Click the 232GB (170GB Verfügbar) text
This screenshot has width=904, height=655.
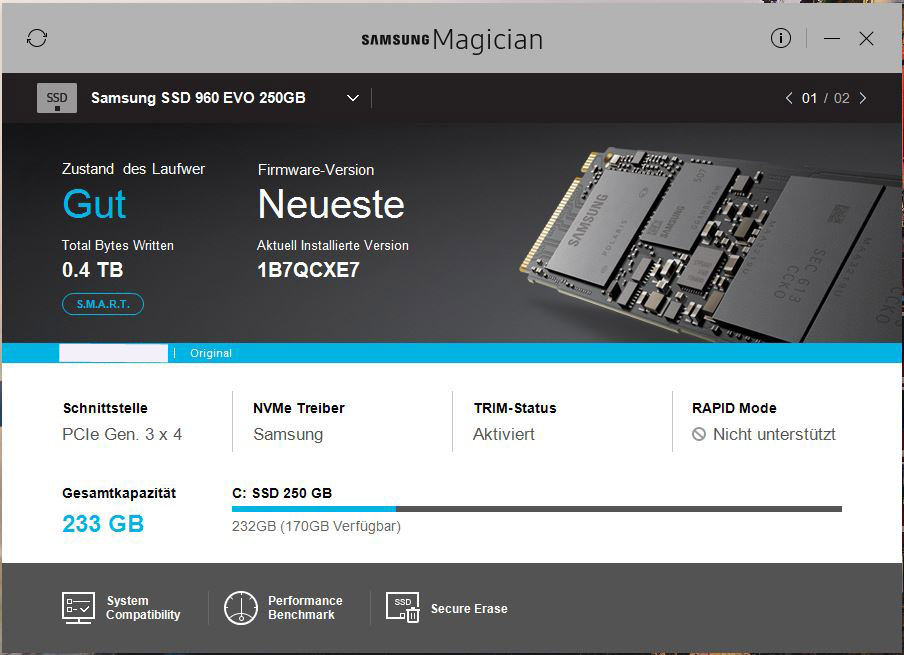(316, 526)
